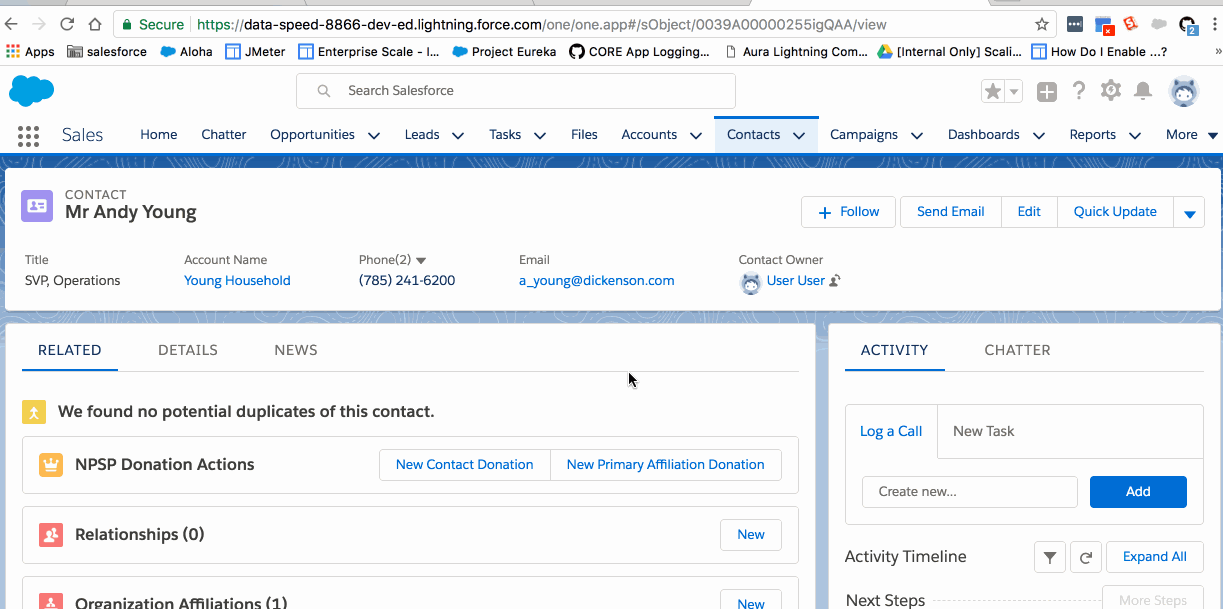Select the Related tab
The width and height of the screenshot is (1223, 609).
coord(70,350)
